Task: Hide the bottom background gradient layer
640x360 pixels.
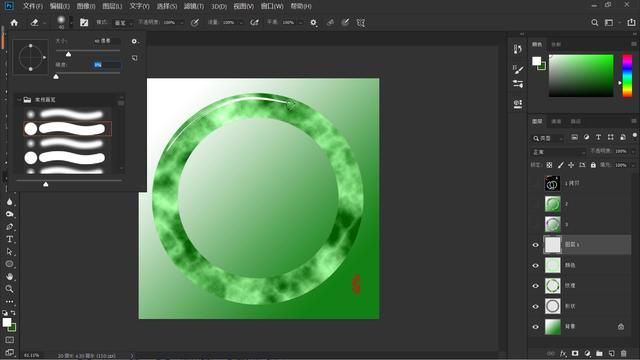Action: (x=536, y=327)
